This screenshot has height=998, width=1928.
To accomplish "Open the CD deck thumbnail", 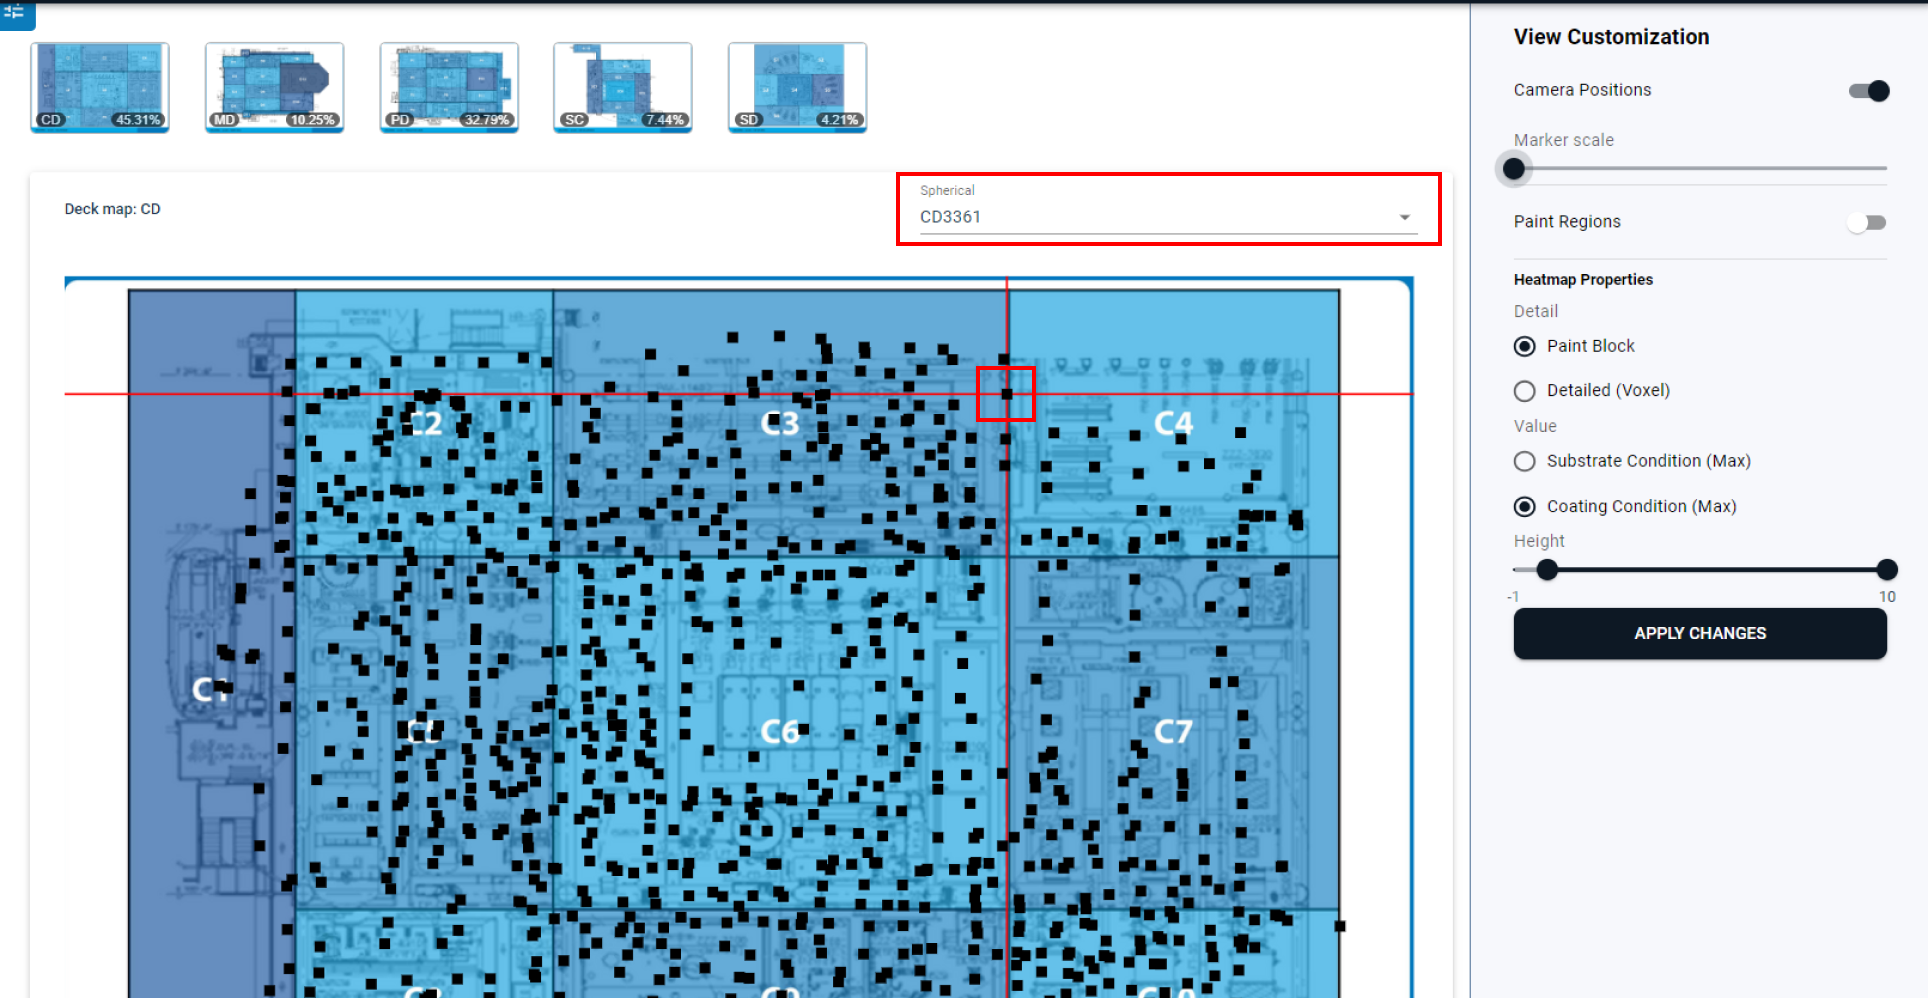I will [x=100, y=87].
